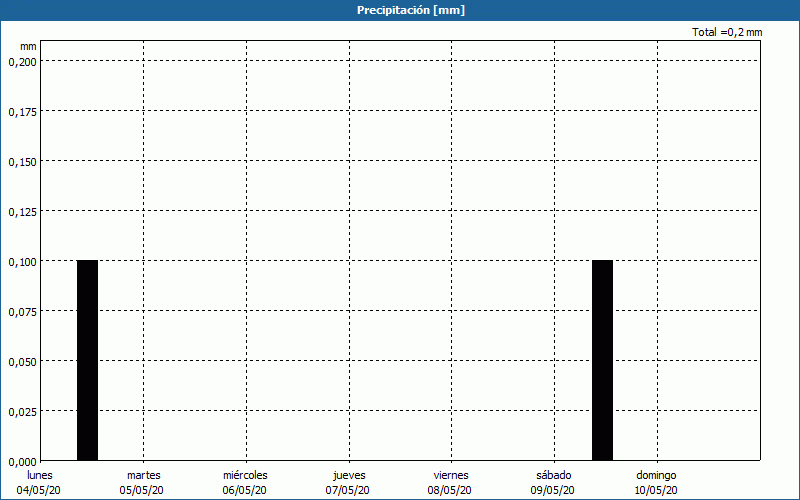Click the 0,150 y-axis label
Image resolution: width=800 pixels, height=500 pixels.
coord(22,162)
